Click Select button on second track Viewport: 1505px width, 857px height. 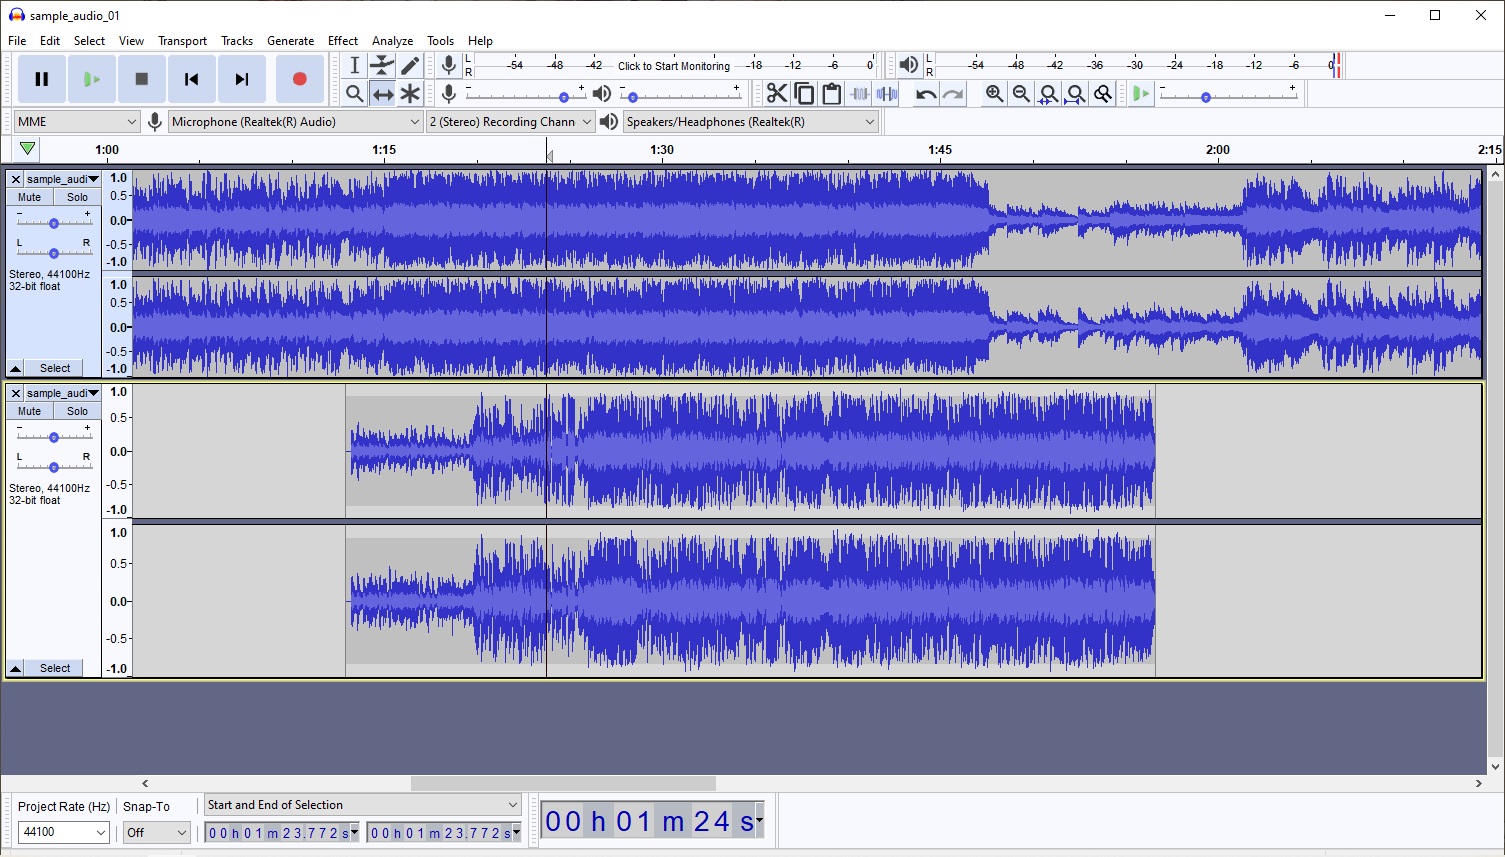point(55,668)
